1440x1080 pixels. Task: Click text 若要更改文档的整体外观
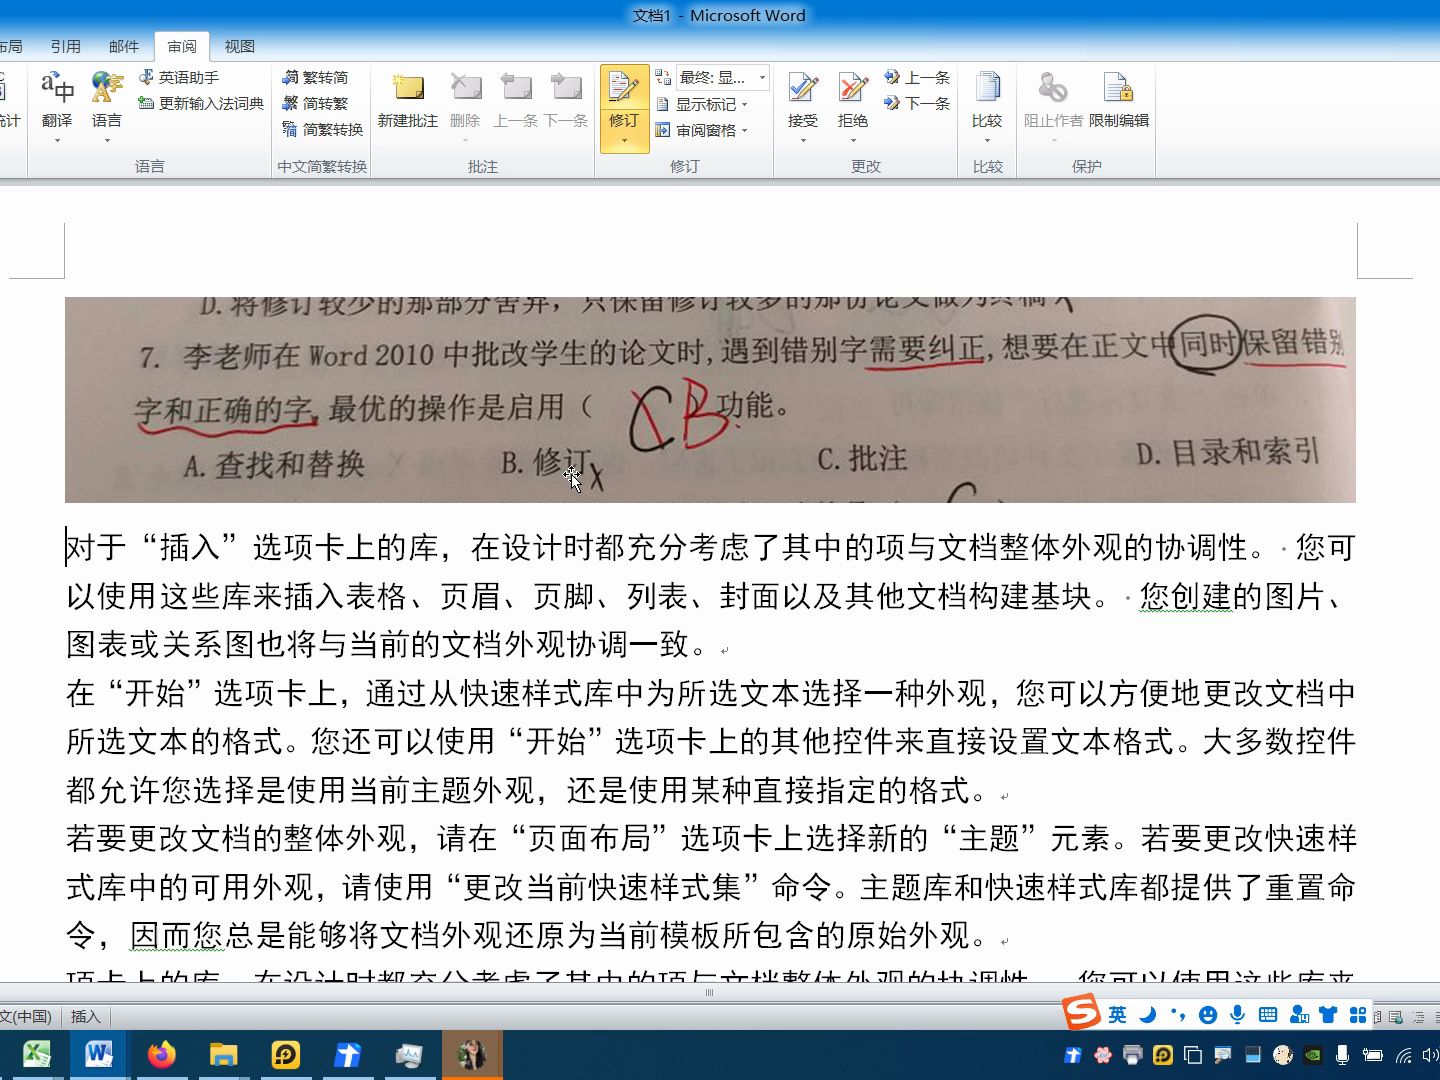[x=237, y=838]
